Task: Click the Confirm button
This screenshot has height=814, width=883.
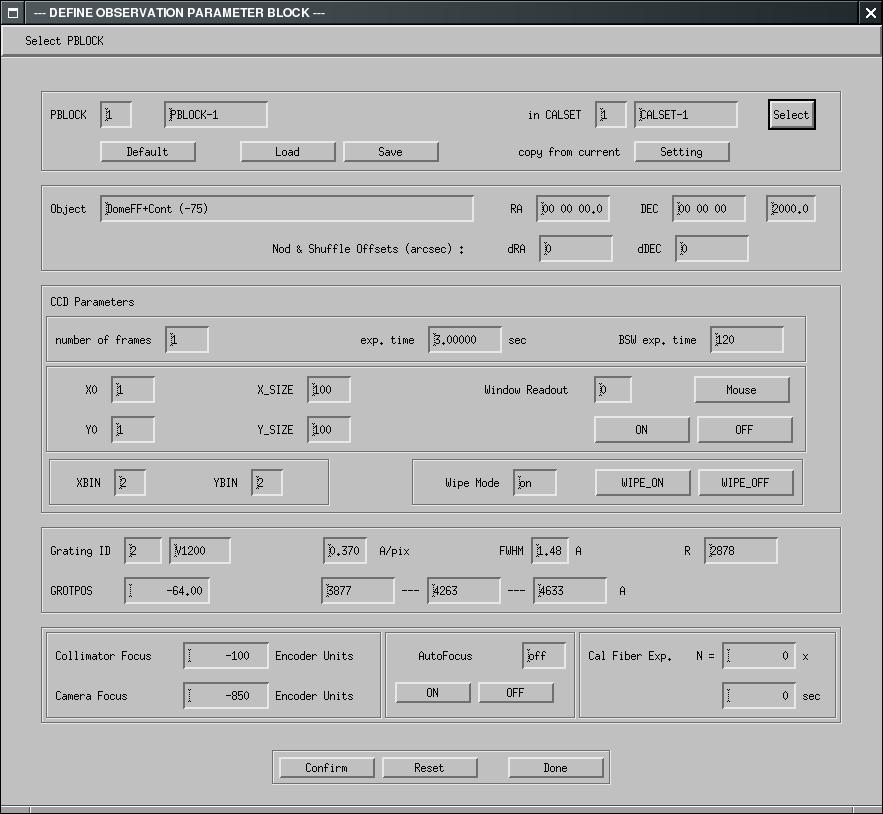Action: point(326,768)
